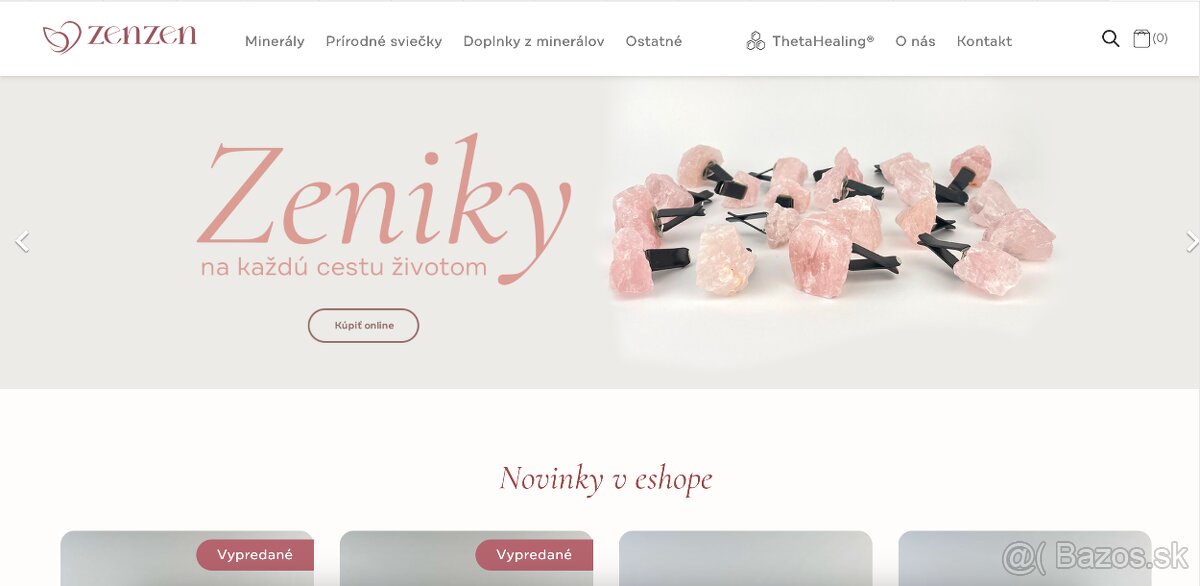
Task: Click the ZENZEN logo
Action: pos(120,37)
